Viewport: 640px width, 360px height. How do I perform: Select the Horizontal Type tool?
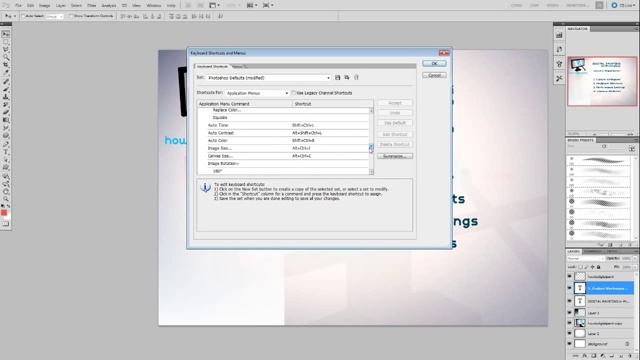tap(6, 152)
